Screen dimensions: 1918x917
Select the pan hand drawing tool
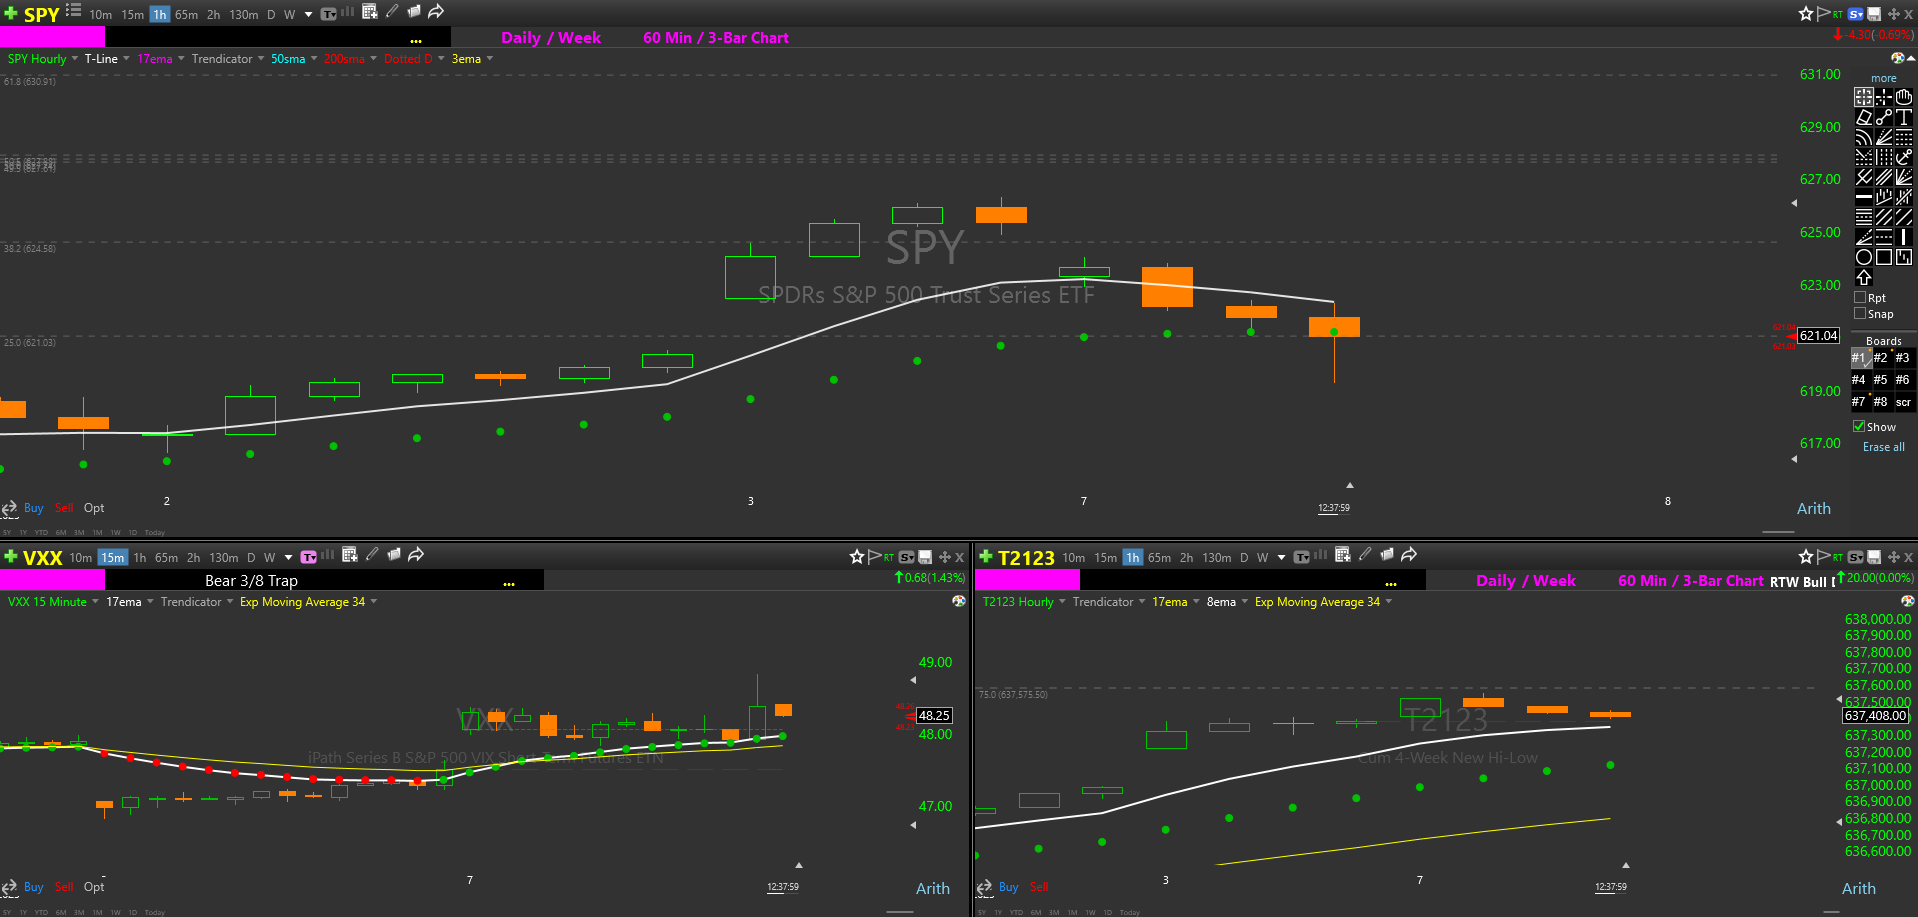pos(1904,98)
